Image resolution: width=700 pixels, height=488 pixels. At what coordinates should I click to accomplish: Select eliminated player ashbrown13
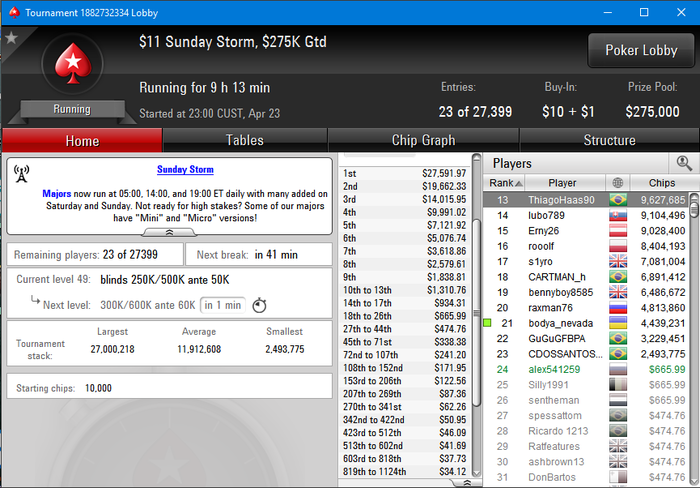587,462
